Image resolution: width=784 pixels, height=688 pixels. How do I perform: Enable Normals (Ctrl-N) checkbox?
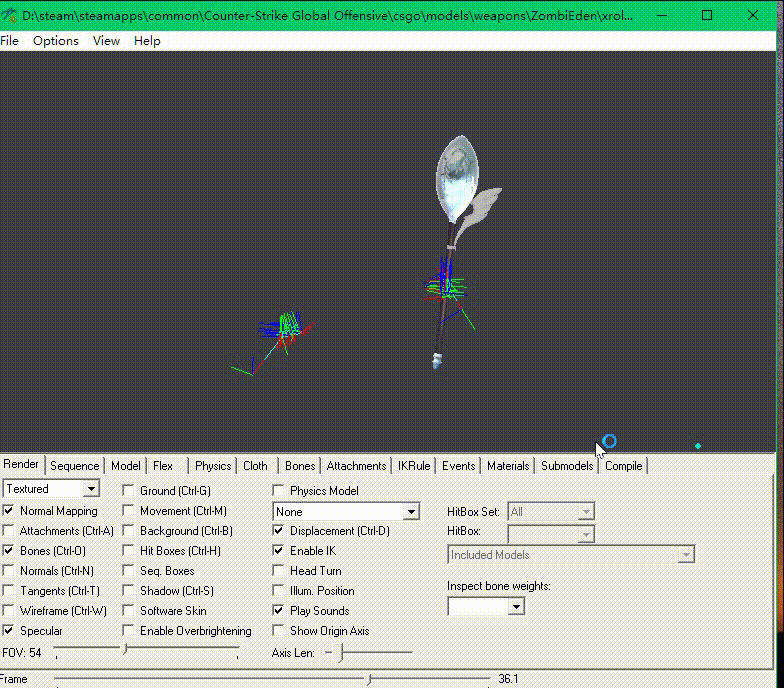[8, 570]
